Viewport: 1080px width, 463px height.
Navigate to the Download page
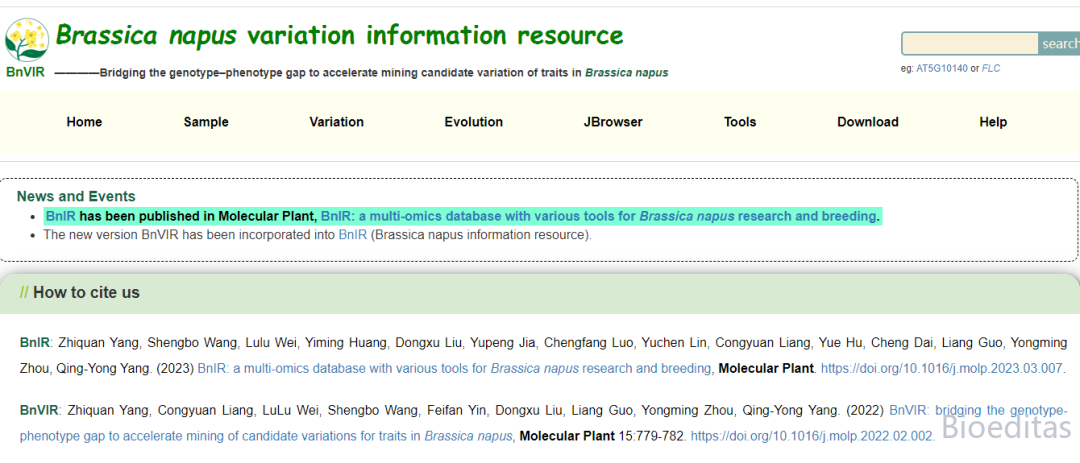tap(868, 122)
